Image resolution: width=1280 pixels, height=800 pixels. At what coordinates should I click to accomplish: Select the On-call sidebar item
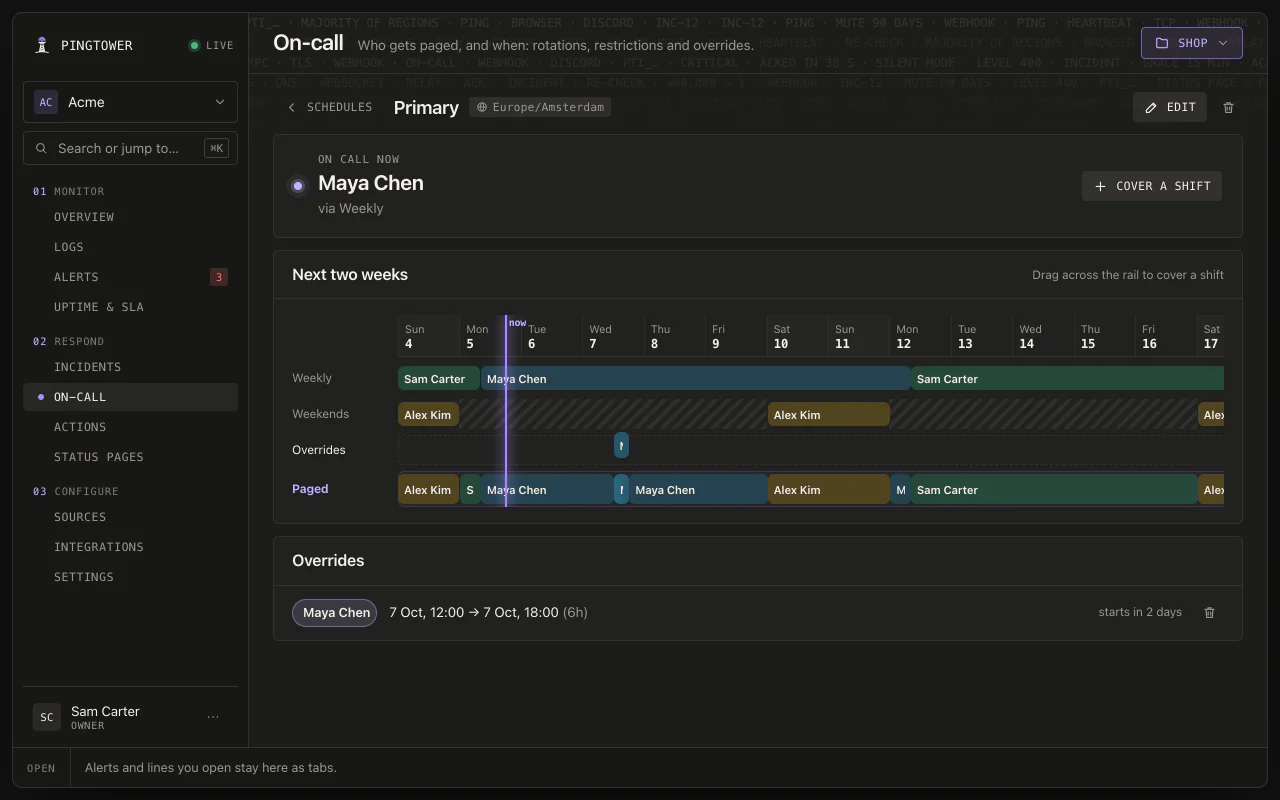click(130, 397)
